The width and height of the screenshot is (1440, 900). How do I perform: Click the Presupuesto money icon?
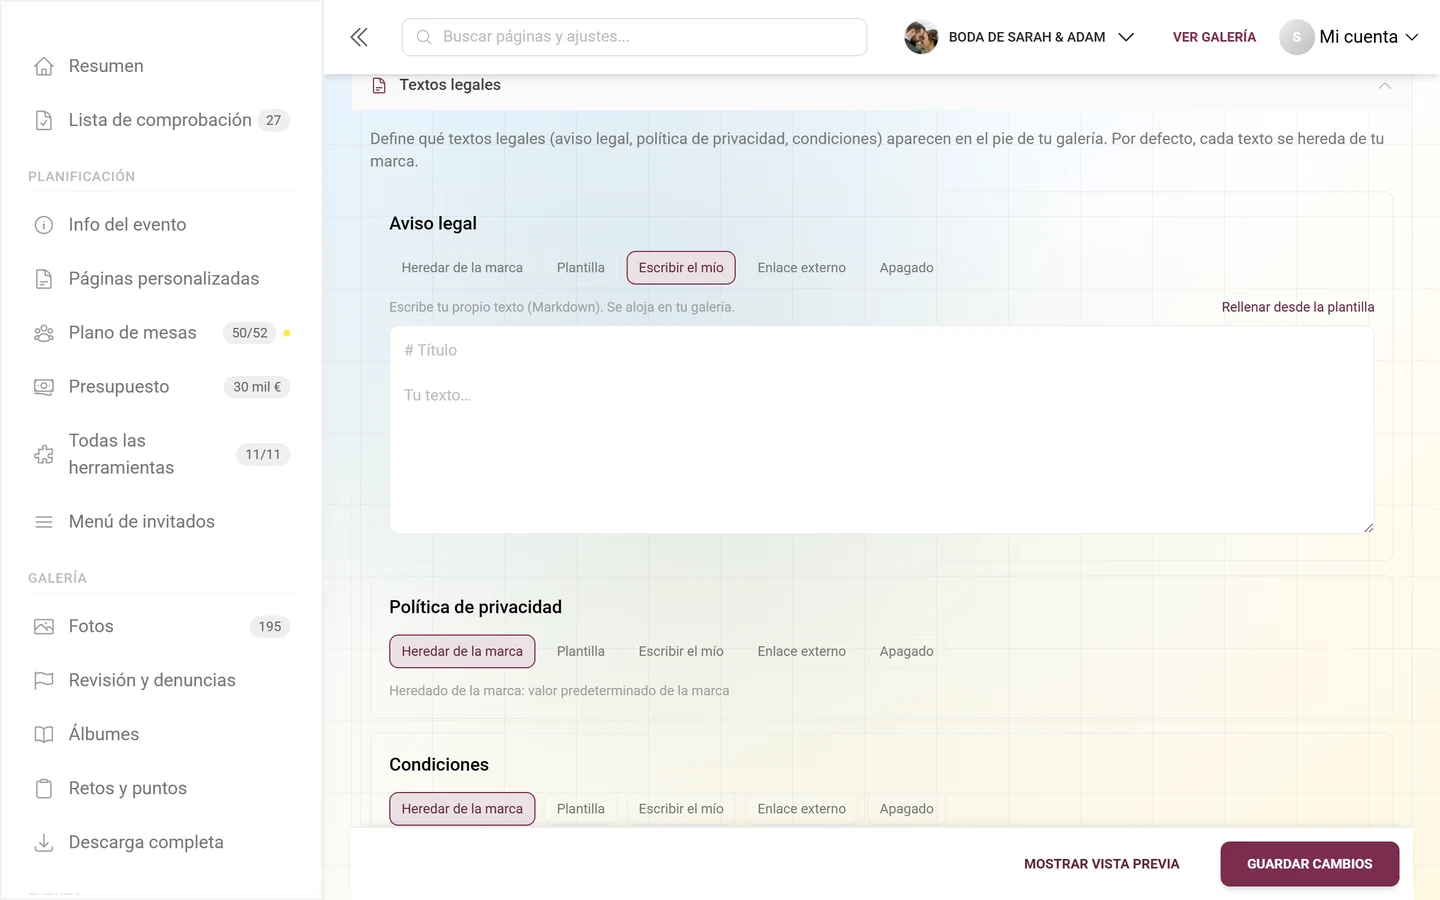point(44,387)
